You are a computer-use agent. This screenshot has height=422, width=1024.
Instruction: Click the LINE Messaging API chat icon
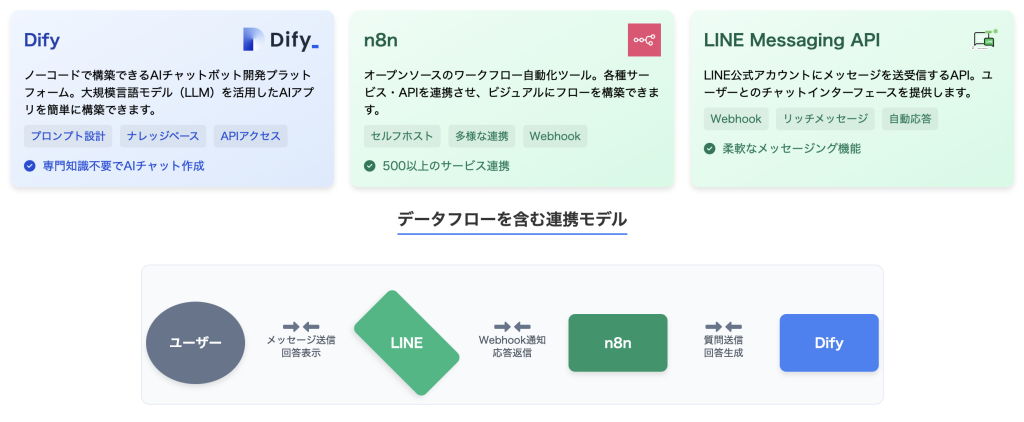pyautogui.click(x=984, y=40)
